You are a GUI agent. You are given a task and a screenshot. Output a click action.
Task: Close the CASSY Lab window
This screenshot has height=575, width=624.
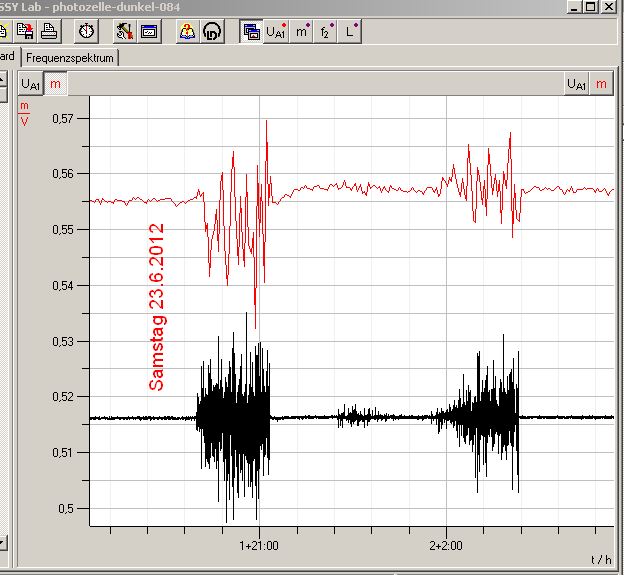(x=609, y=7)
